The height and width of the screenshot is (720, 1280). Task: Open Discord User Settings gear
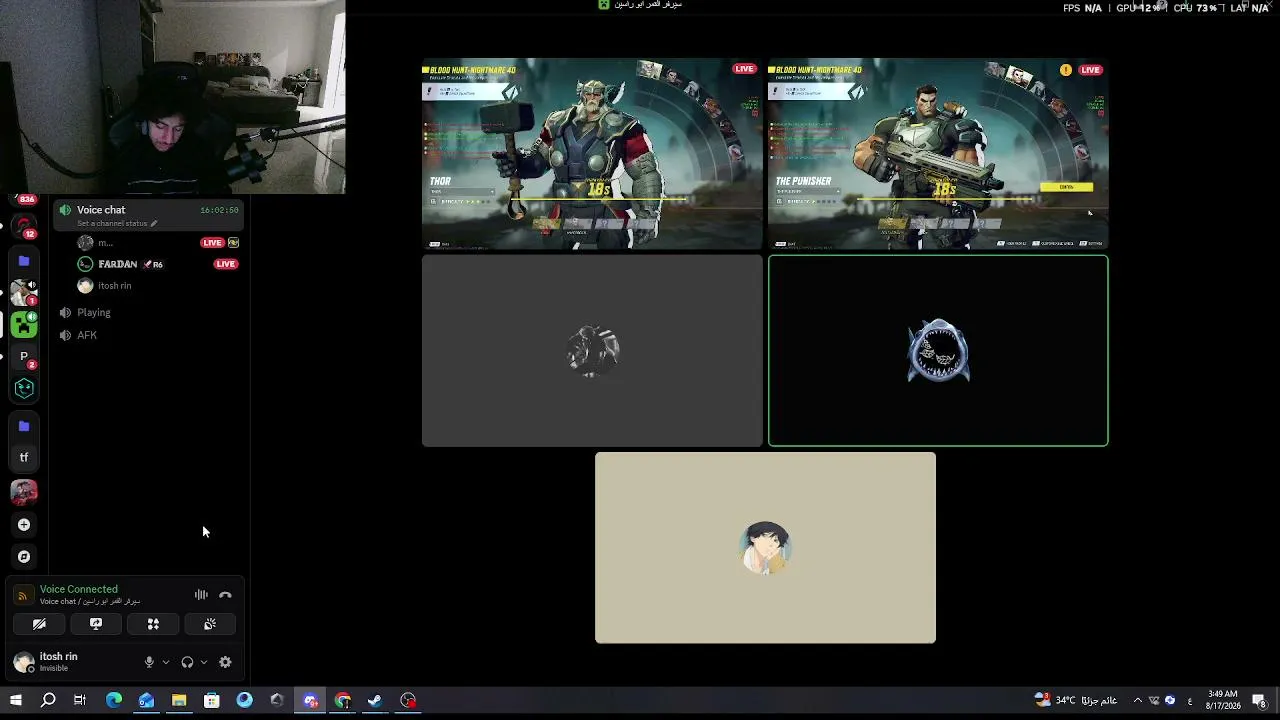(225, 662)
